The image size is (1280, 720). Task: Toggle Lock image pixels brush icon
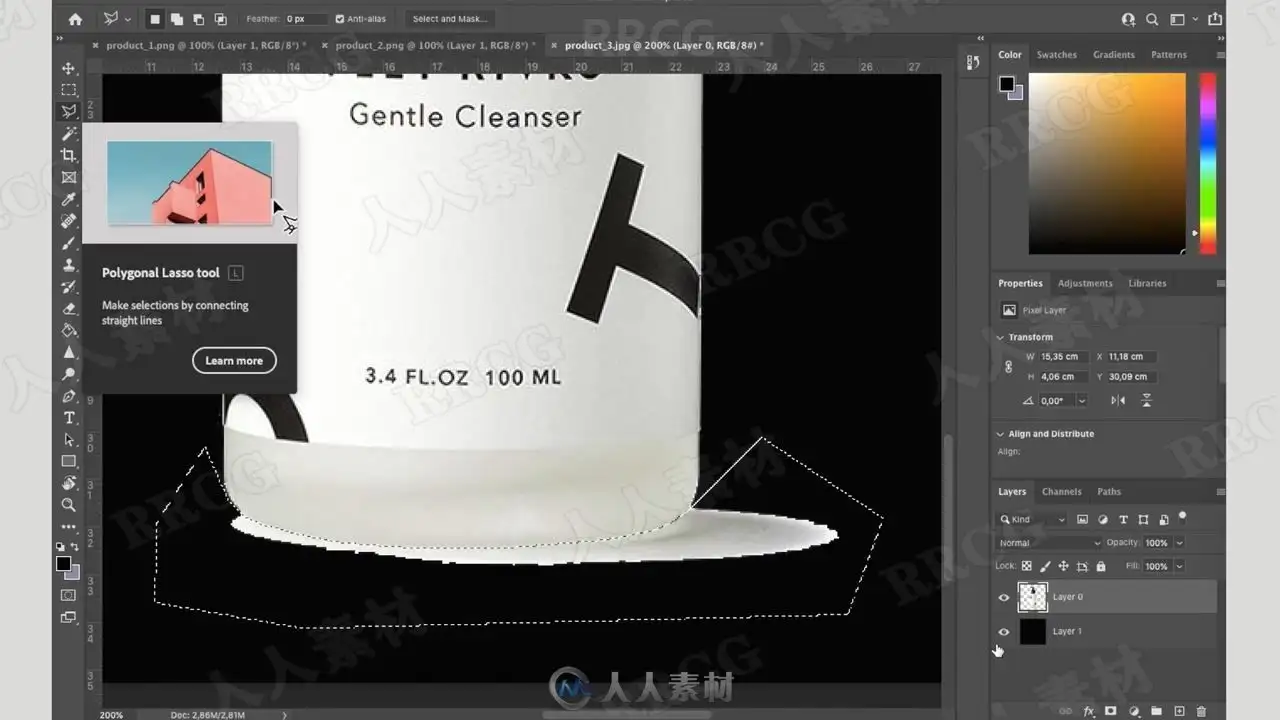tap(1044, 566)
